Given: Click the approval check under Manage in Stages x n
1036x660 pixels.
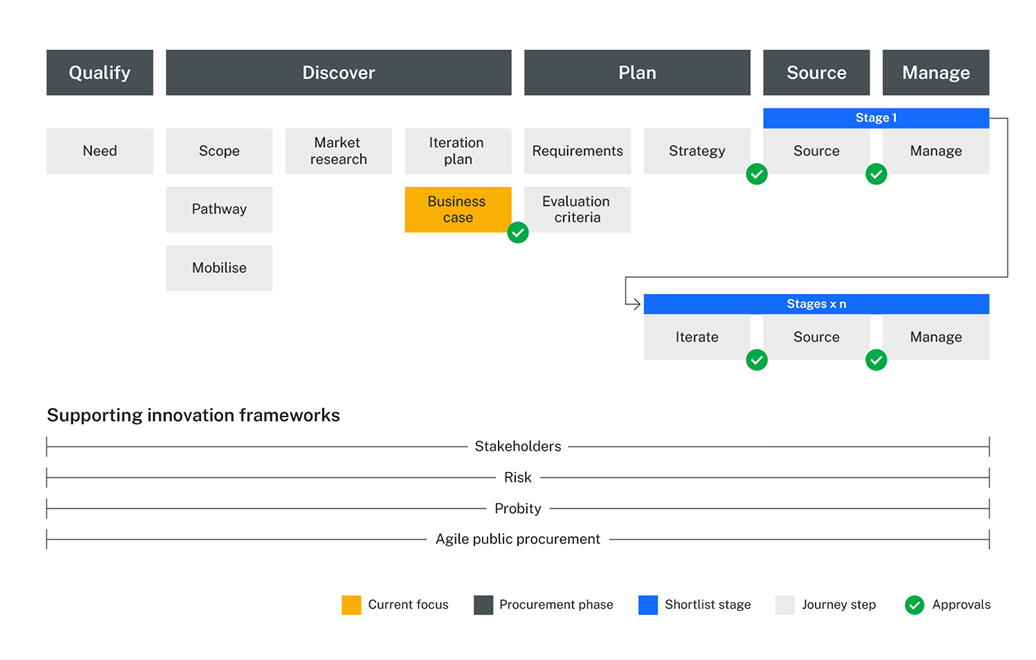Looking at the screenshot, I should coord(876,360).
